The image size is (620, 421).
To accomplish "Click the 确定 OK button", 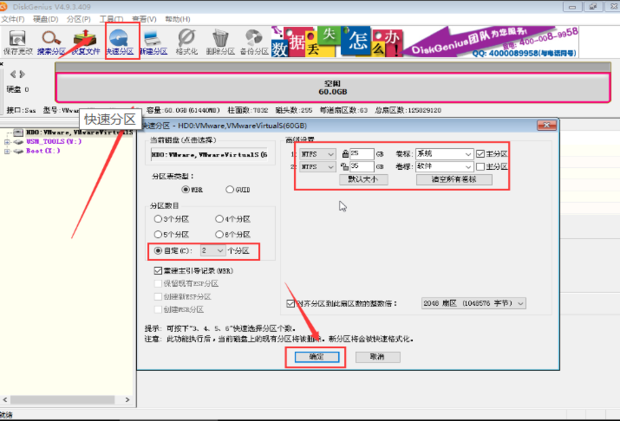I will (317, 357).
